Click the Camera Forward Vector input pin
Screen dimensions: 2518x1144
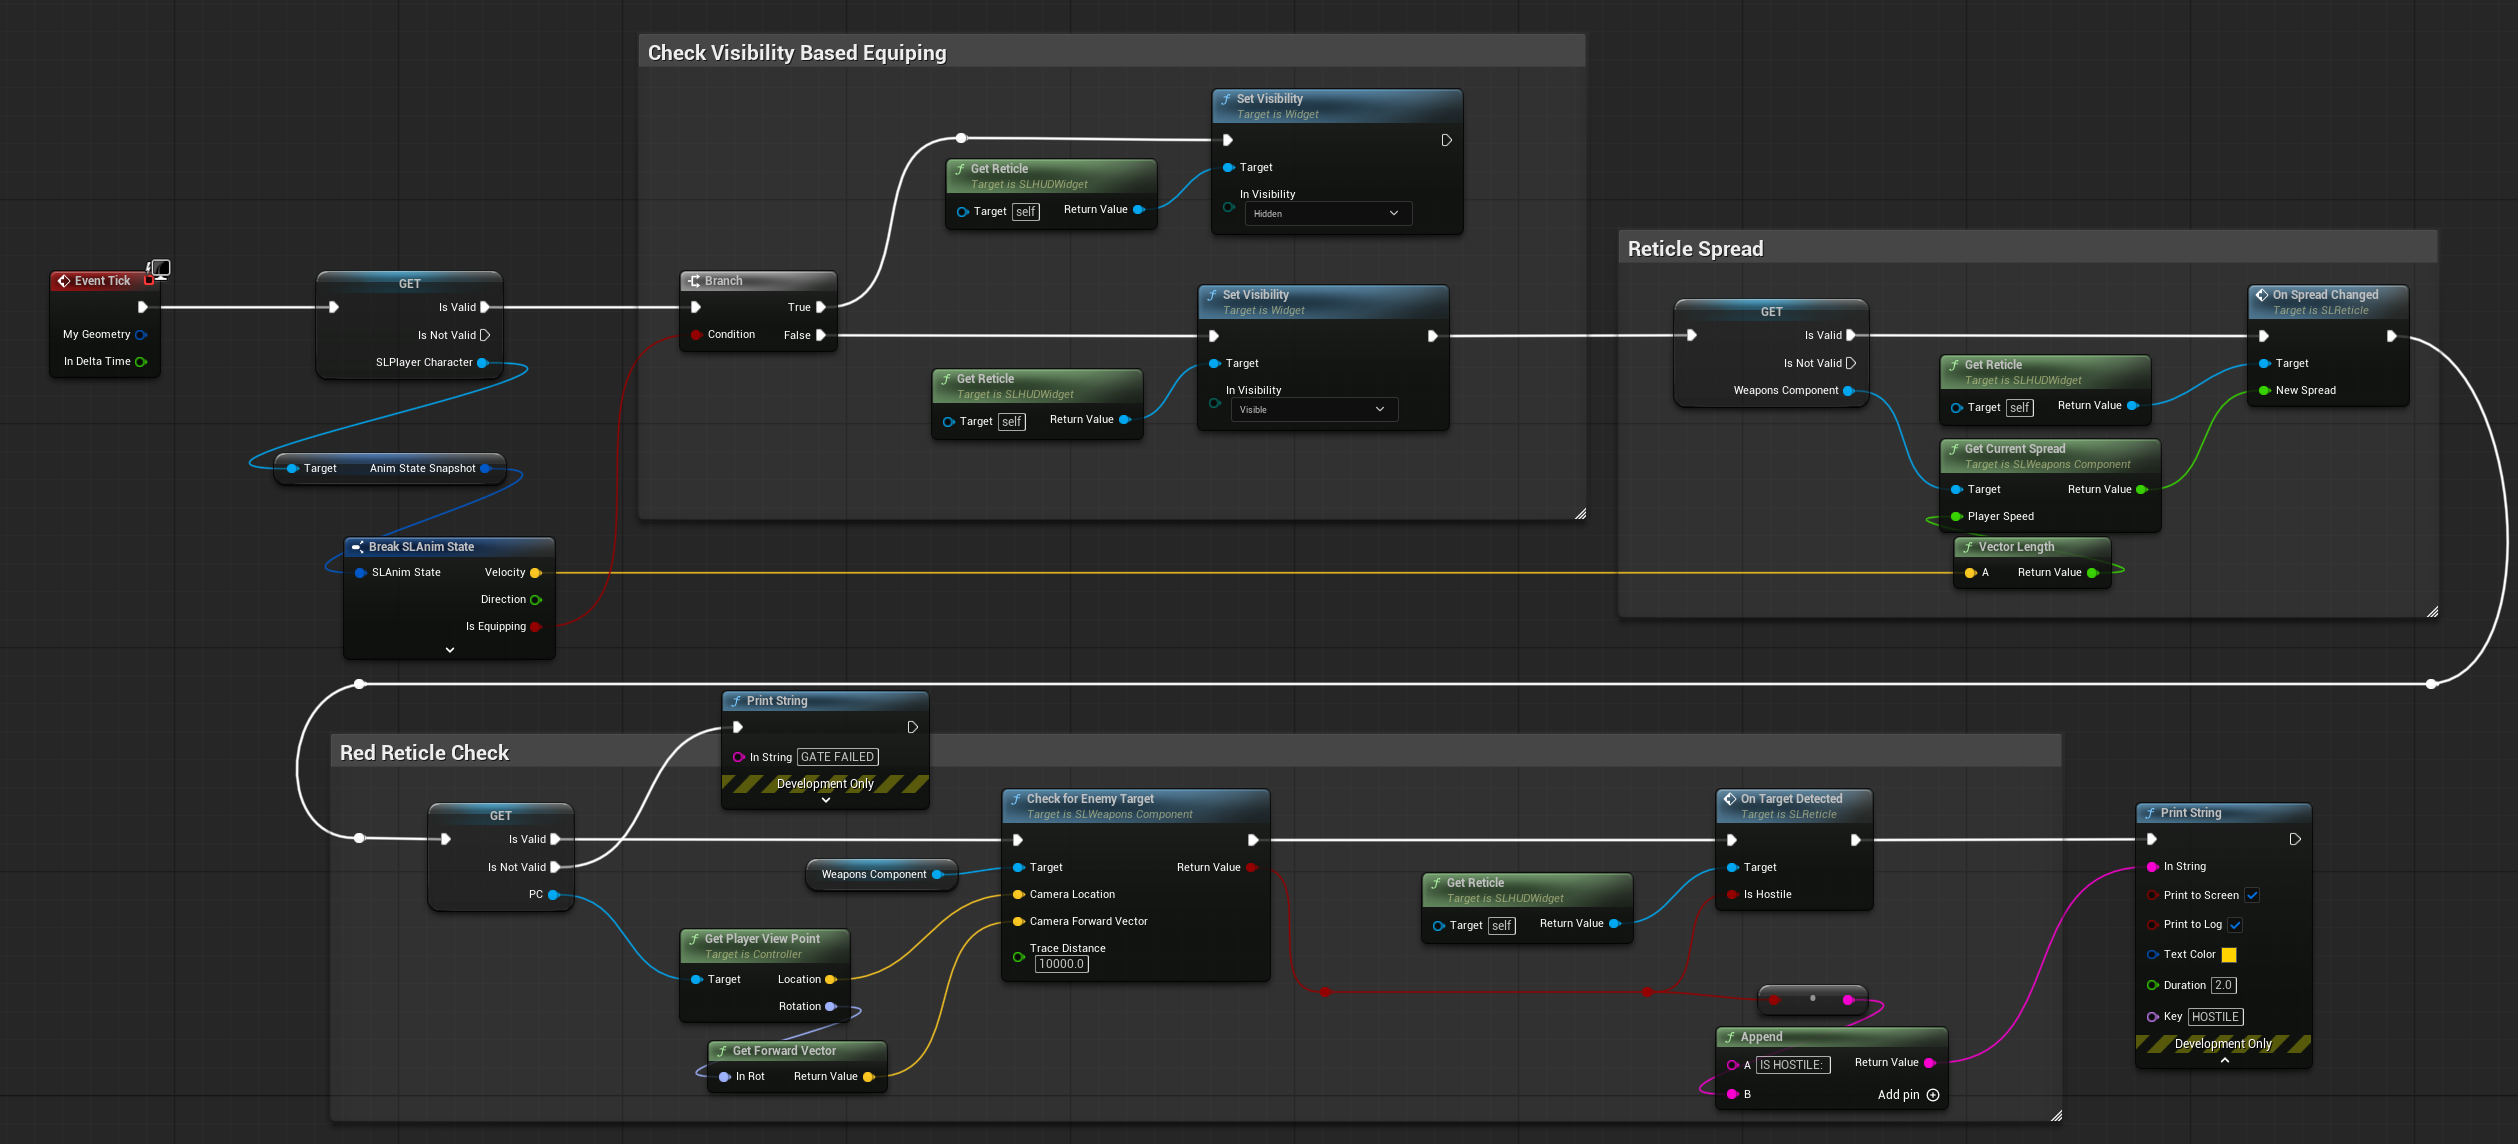point(1018,922)
